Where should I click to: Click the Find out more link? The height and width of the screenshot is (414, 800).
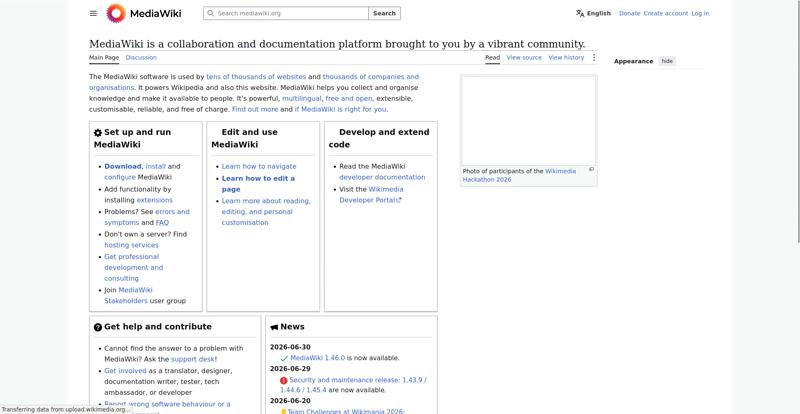click(x=255, y=109)
